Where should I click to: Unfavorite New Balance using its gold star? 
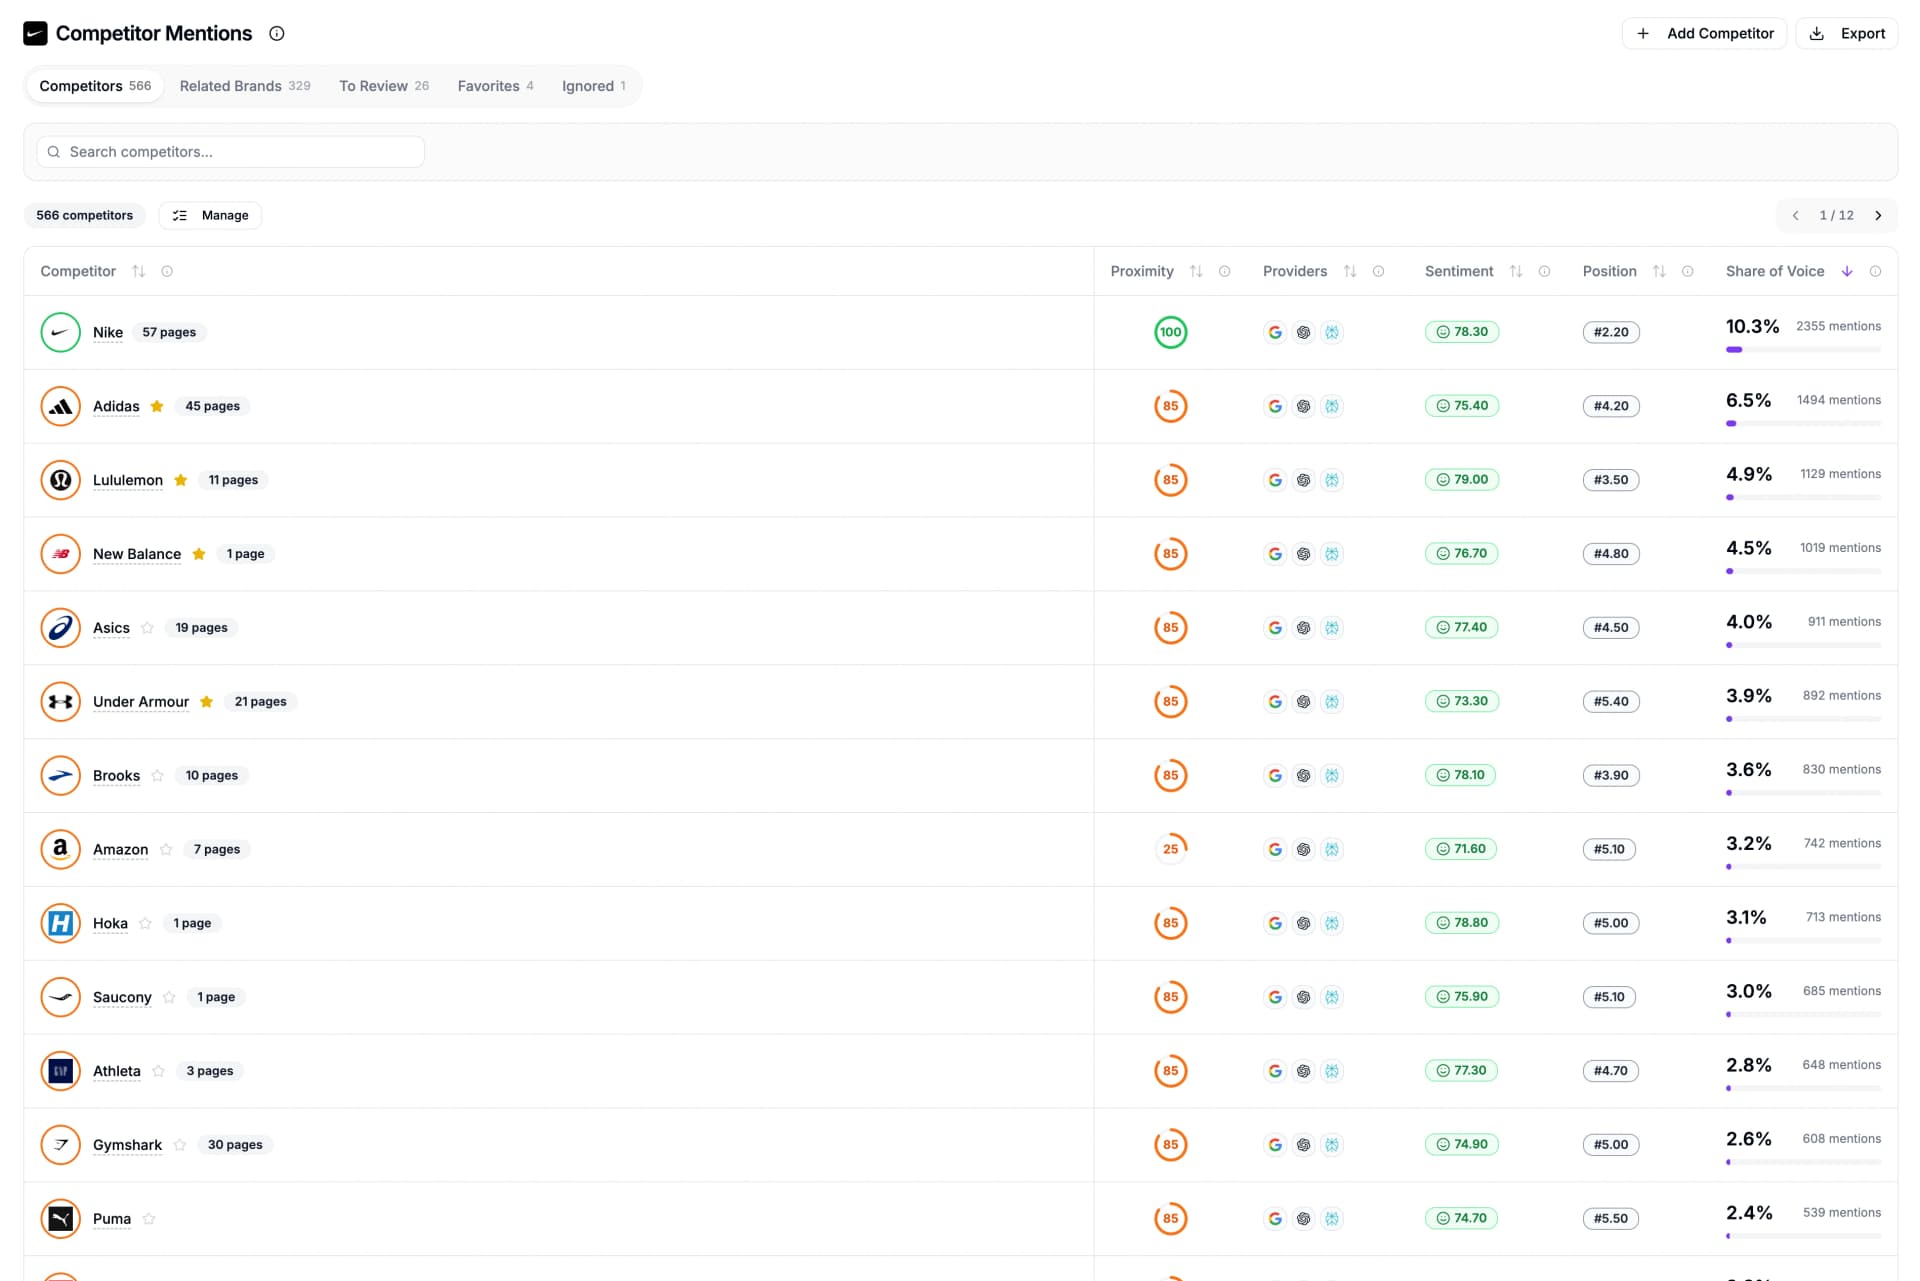tap(199, 554)
